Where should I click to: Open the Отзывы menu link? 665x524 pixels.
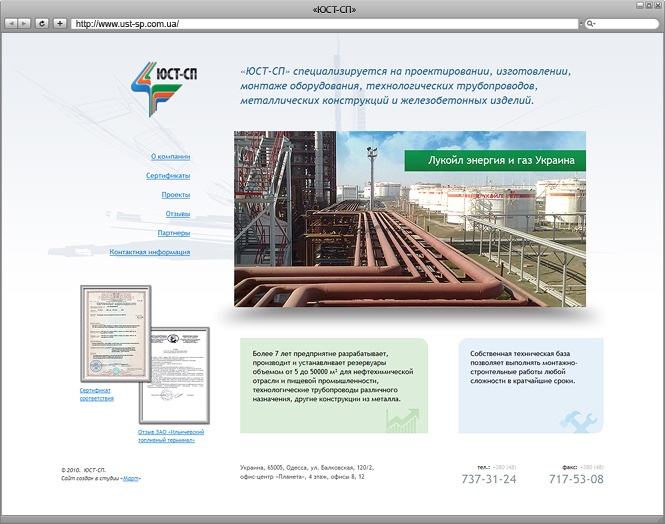(178, 214)
